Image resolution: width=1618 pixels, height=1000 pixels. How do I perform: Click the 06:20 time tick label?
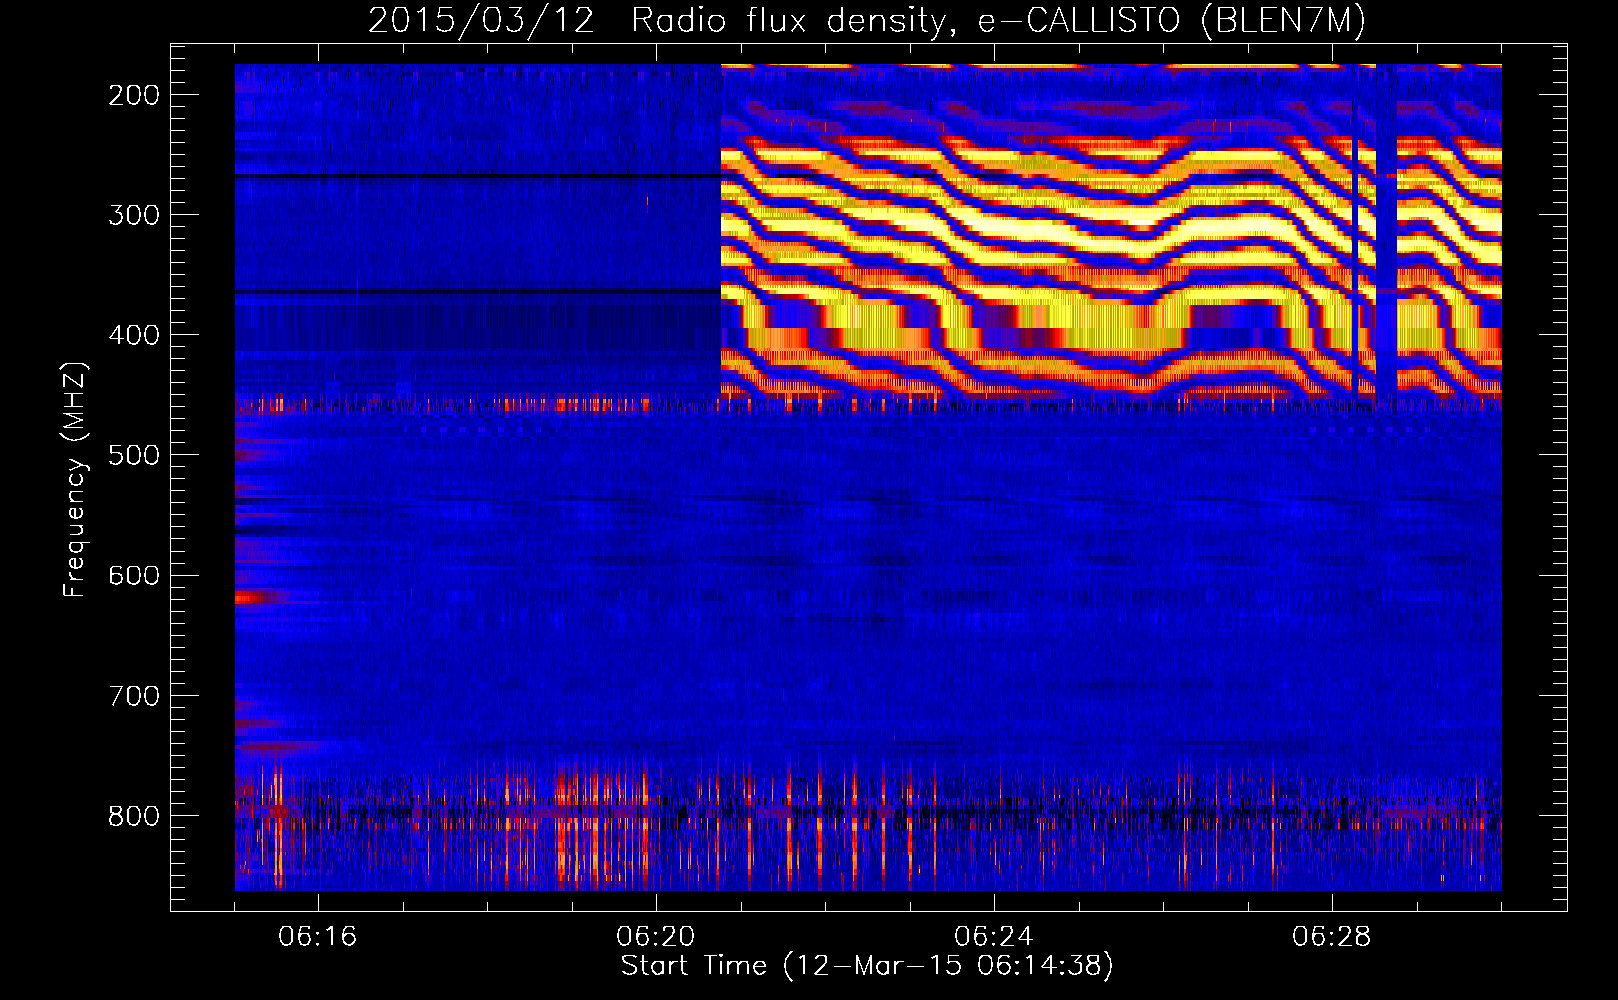pyautogui.click(x=656, y=937)
